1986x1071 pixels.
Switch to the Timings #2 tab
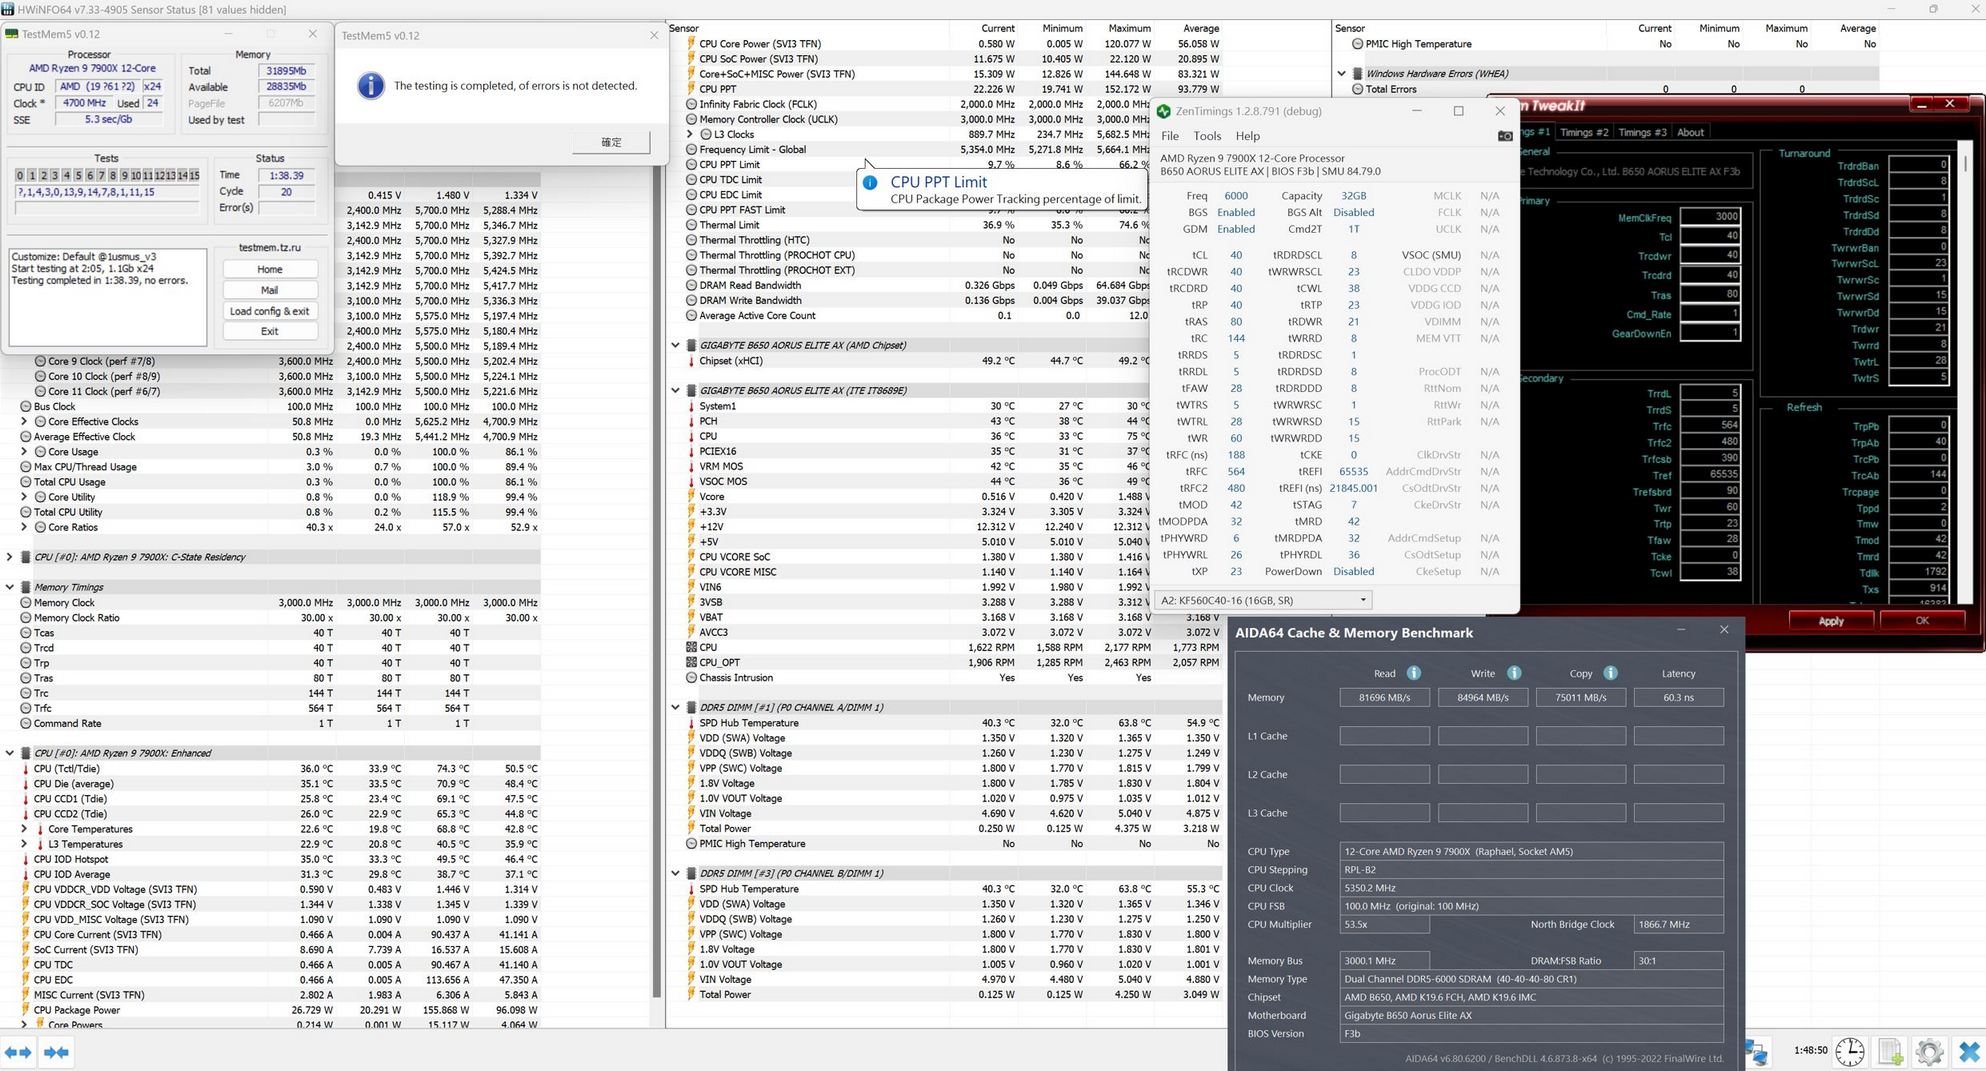coord(1584,132)
